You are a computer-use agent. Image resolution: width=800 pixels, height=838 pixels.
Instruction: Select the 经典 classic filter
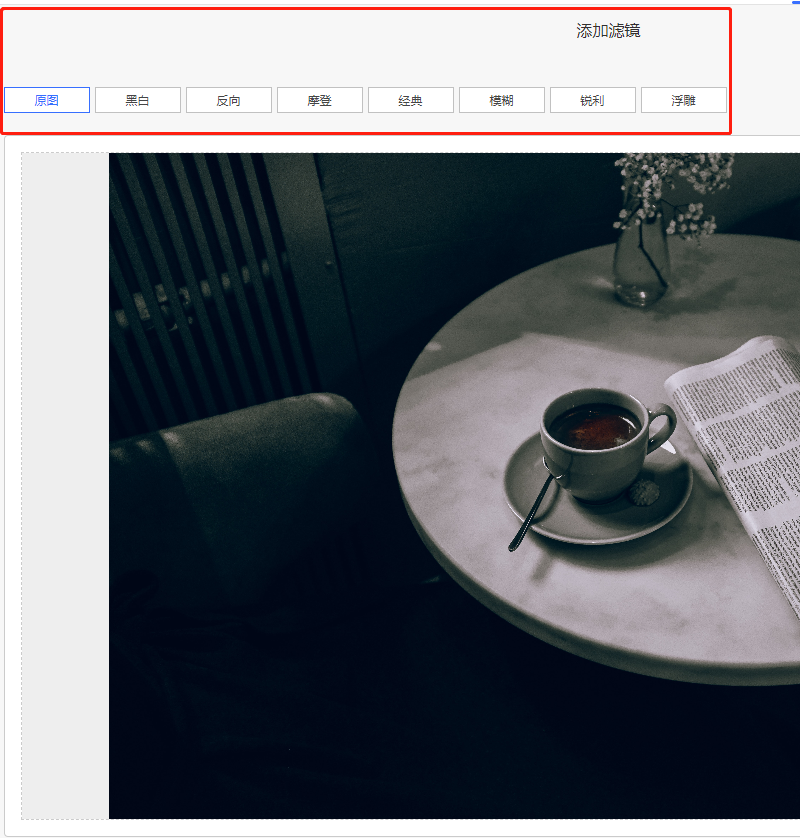pyautogui.click(x=410, y=100)
